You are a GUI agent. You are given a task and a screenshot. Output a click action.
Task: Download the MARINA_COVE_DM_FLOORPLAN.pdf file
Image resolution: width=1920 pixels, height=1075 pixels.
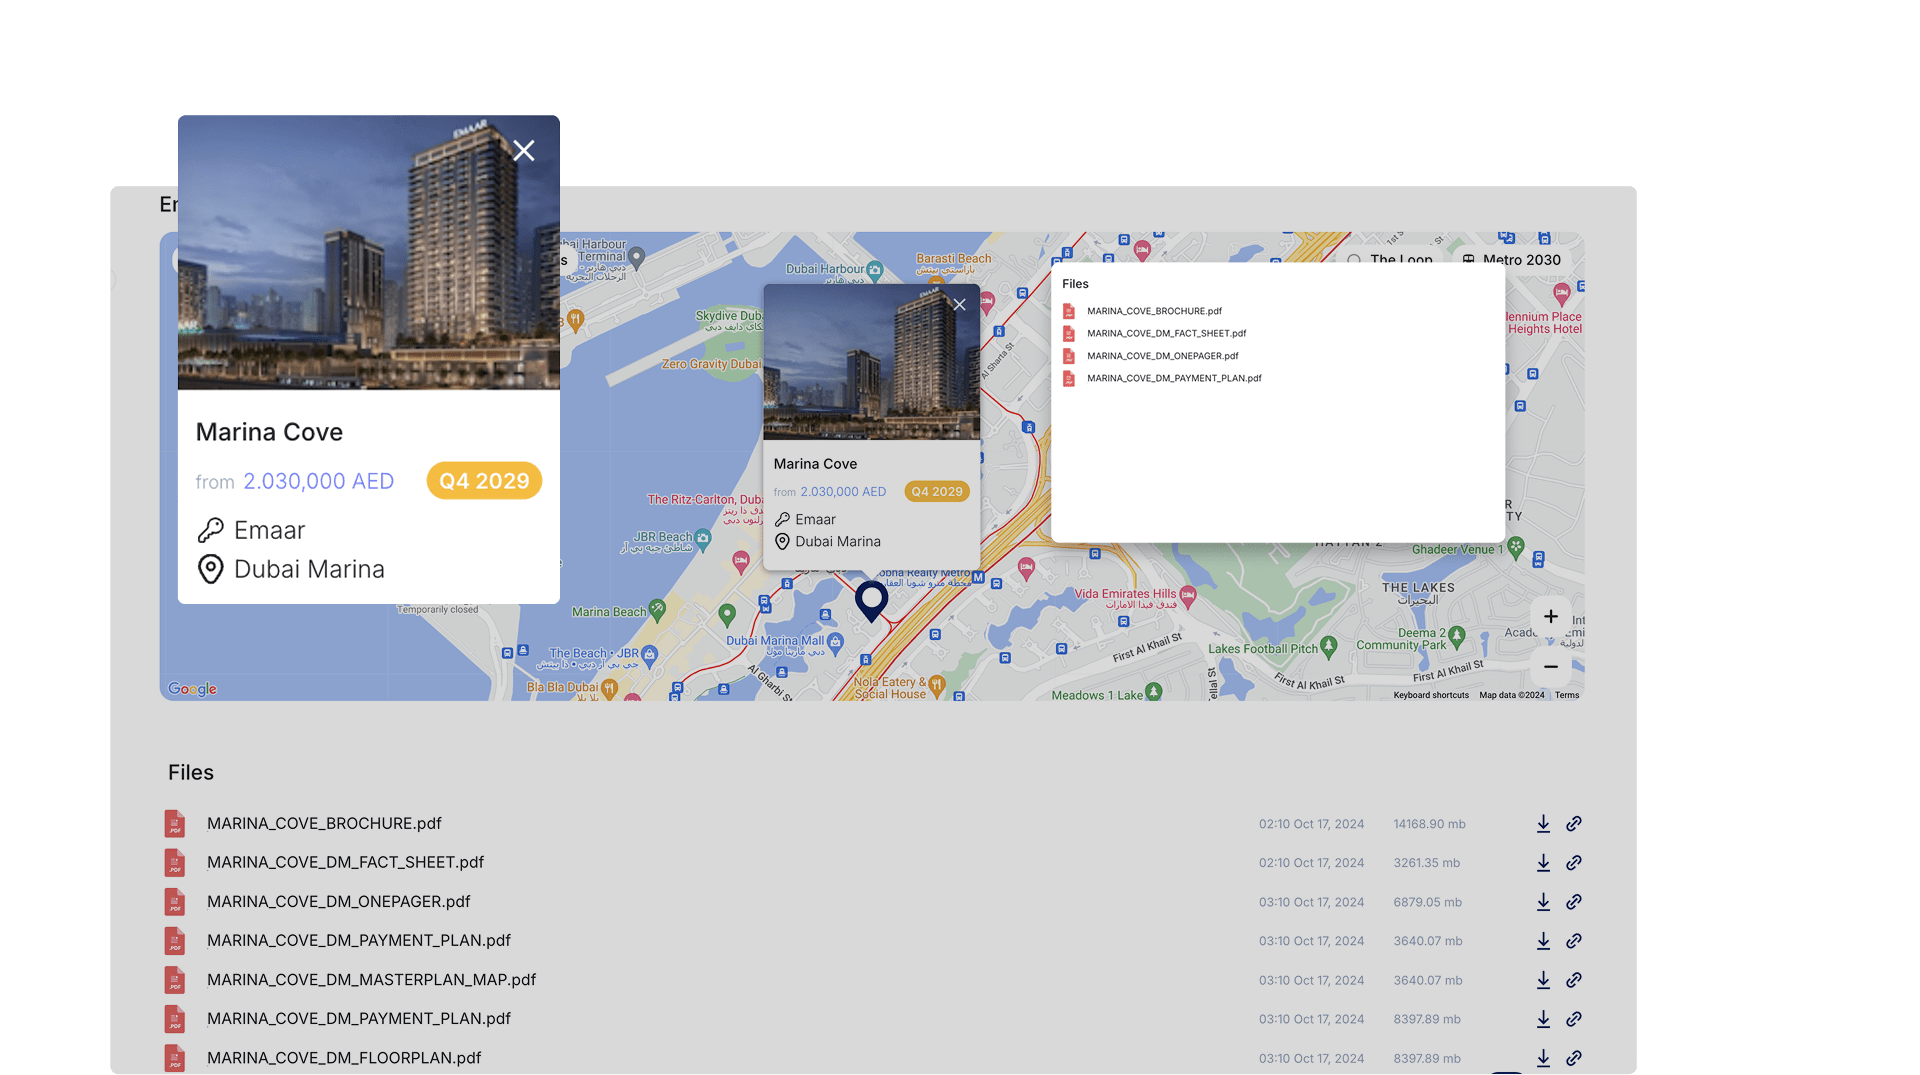point(1543,1058)
